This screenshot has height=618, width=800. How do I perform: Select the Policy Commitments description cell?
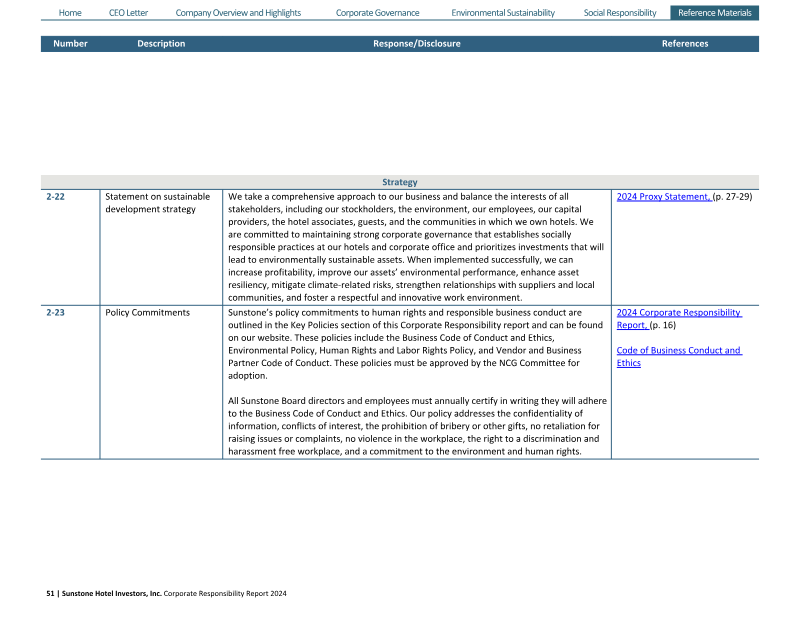[x=147, y=313]
